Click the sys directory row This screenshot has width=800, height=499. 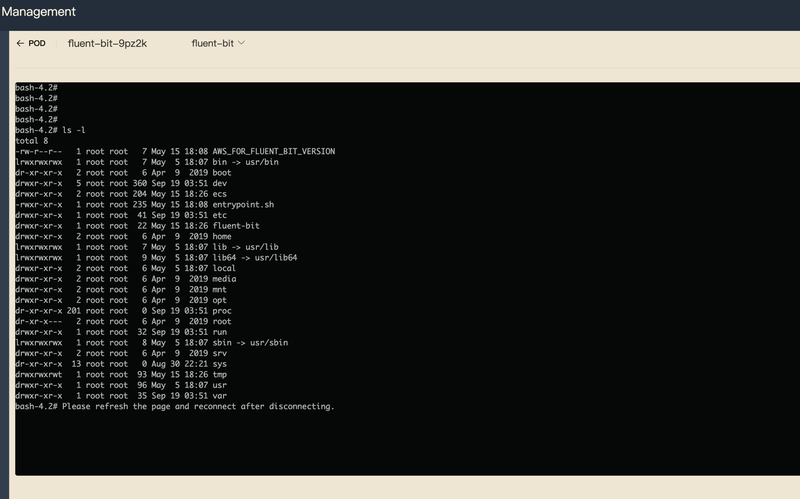click(121, 364)
